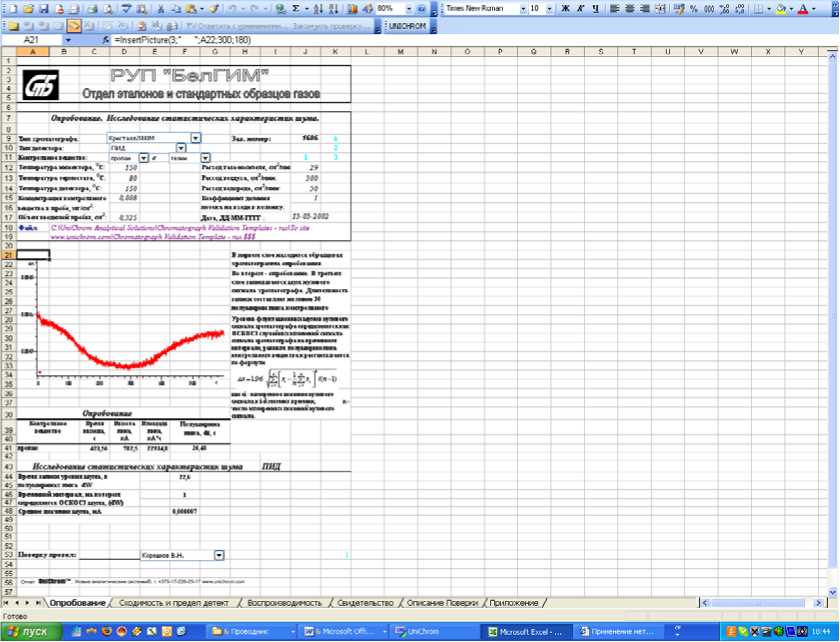
Task: Open the font size dropdown
Action: tap(550, 9)
